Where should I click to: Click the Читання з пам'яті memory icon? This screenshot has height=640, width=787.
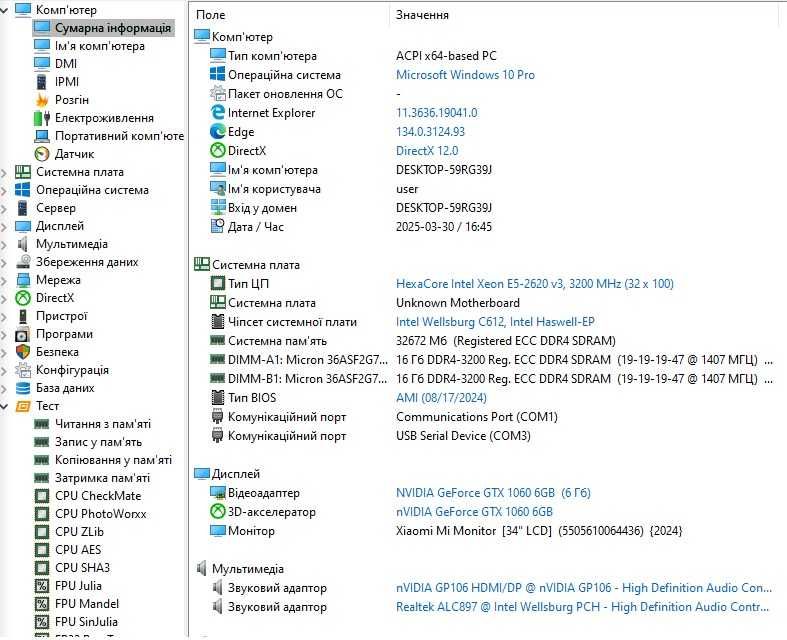[x=41, y=424]
